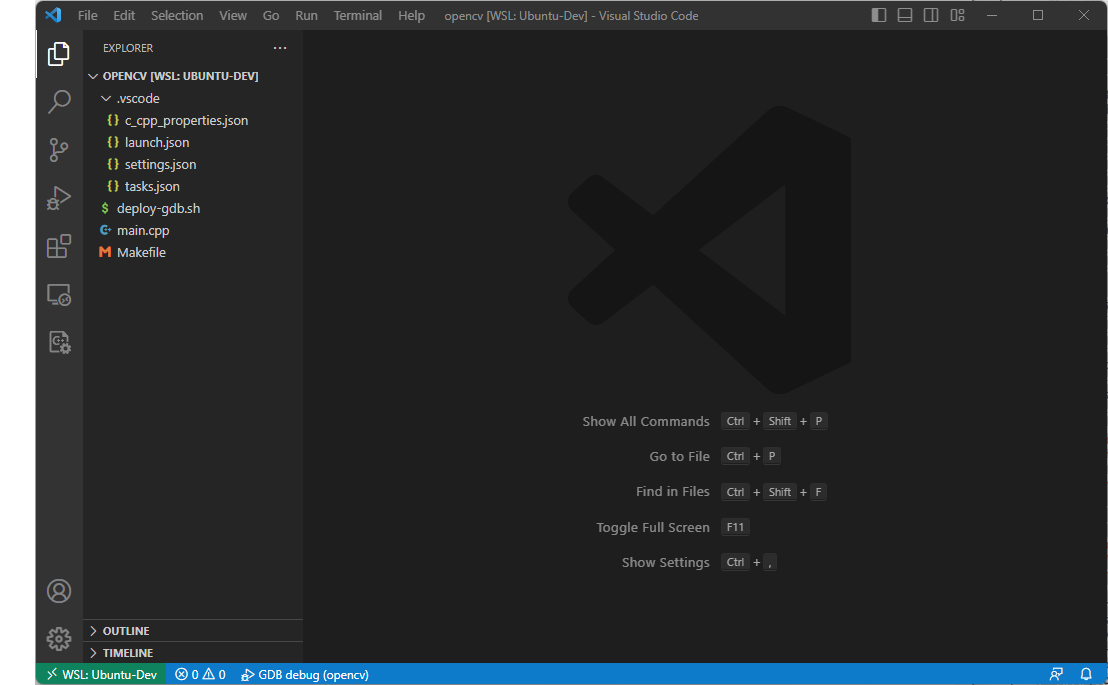Click the window title text

tap(571, 16)
